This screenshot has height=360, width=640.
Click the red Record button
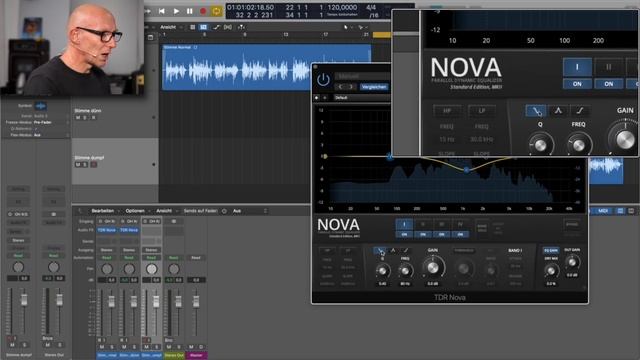[x=203, y=11]
